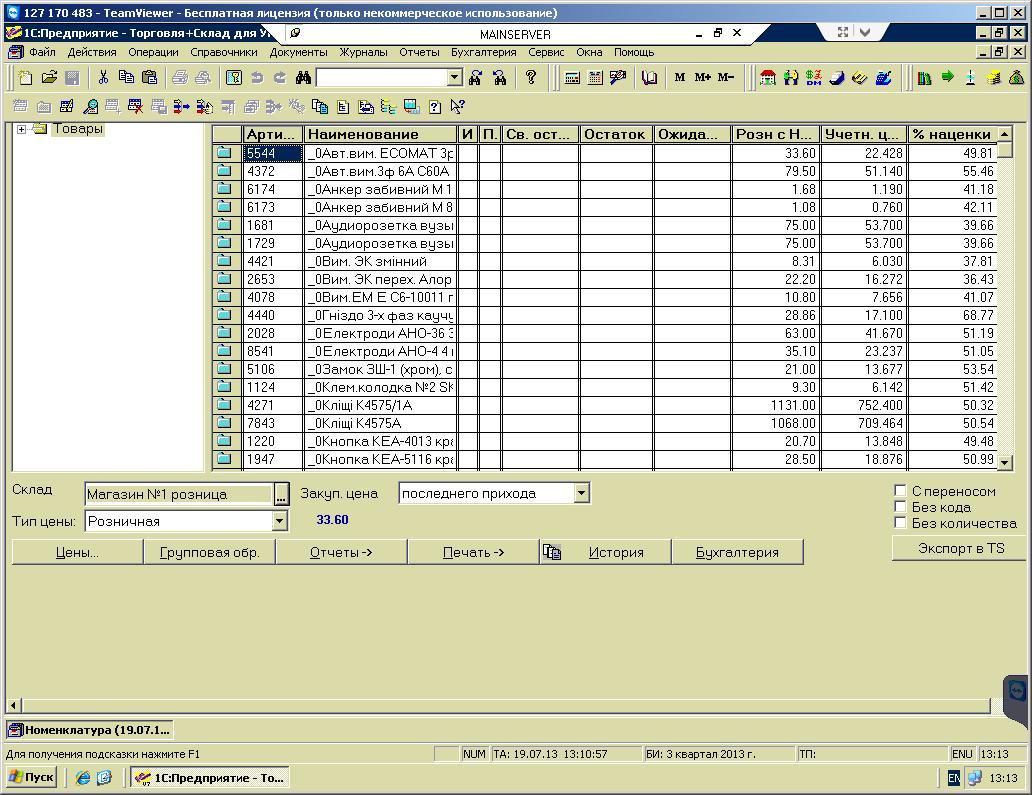Image resolution: width=1032 pixels, height=795 pixels.
Task: Open the Сервис menu
Action: [x=546, y=52]
